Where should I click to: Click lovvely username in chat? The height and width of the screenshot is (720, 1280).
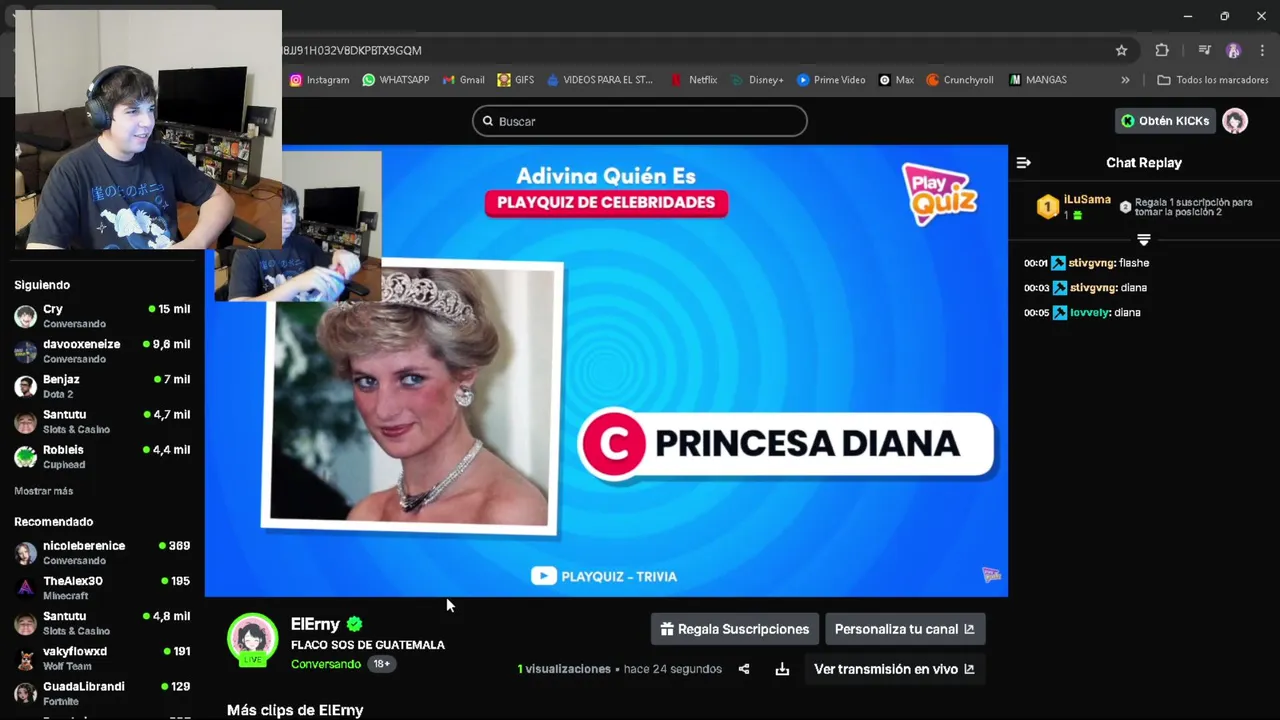(x=1089, y=313)
